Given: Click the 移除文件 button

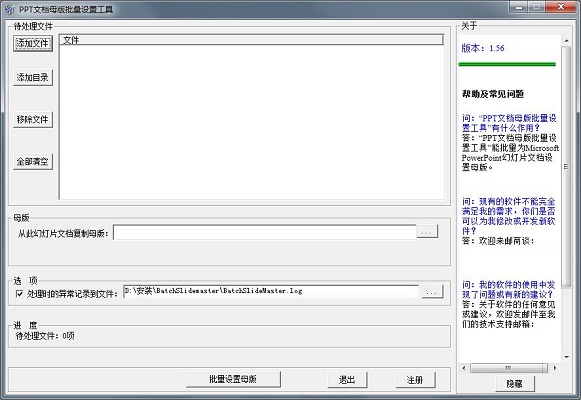Looking at the screenshot, I should click(x=33, y=119).
